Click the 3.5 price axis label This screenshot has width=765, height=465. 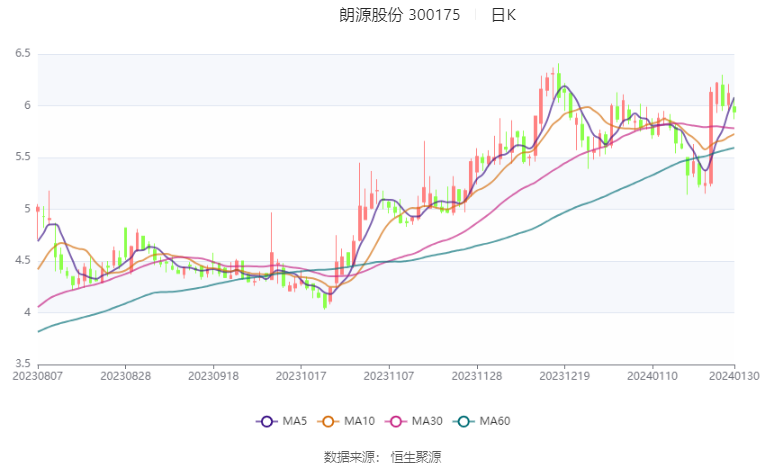[23, 364]
